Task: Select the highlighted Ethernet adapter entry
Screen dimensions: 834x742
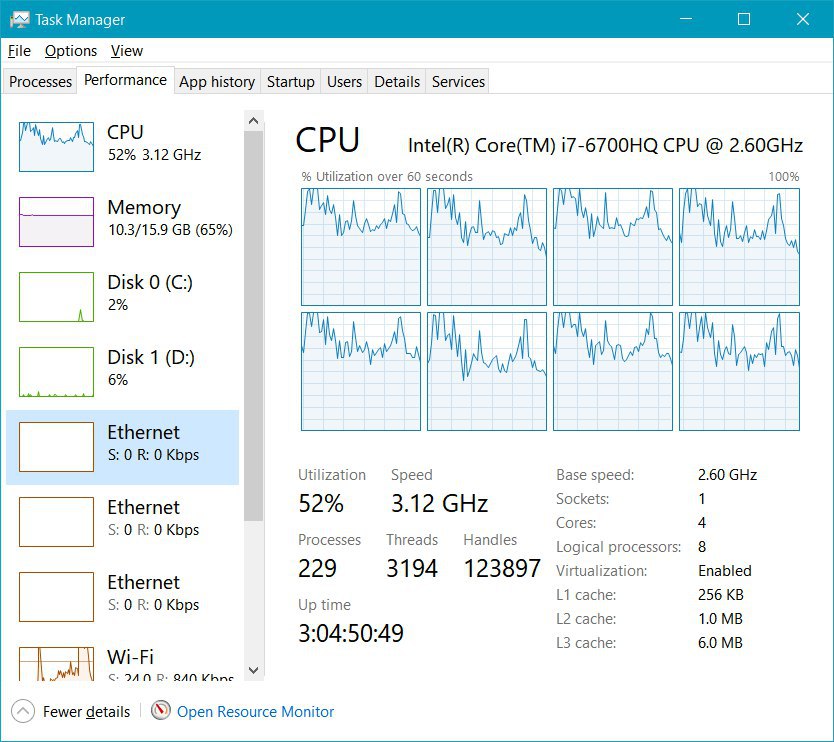Action: tap(122, 447)
